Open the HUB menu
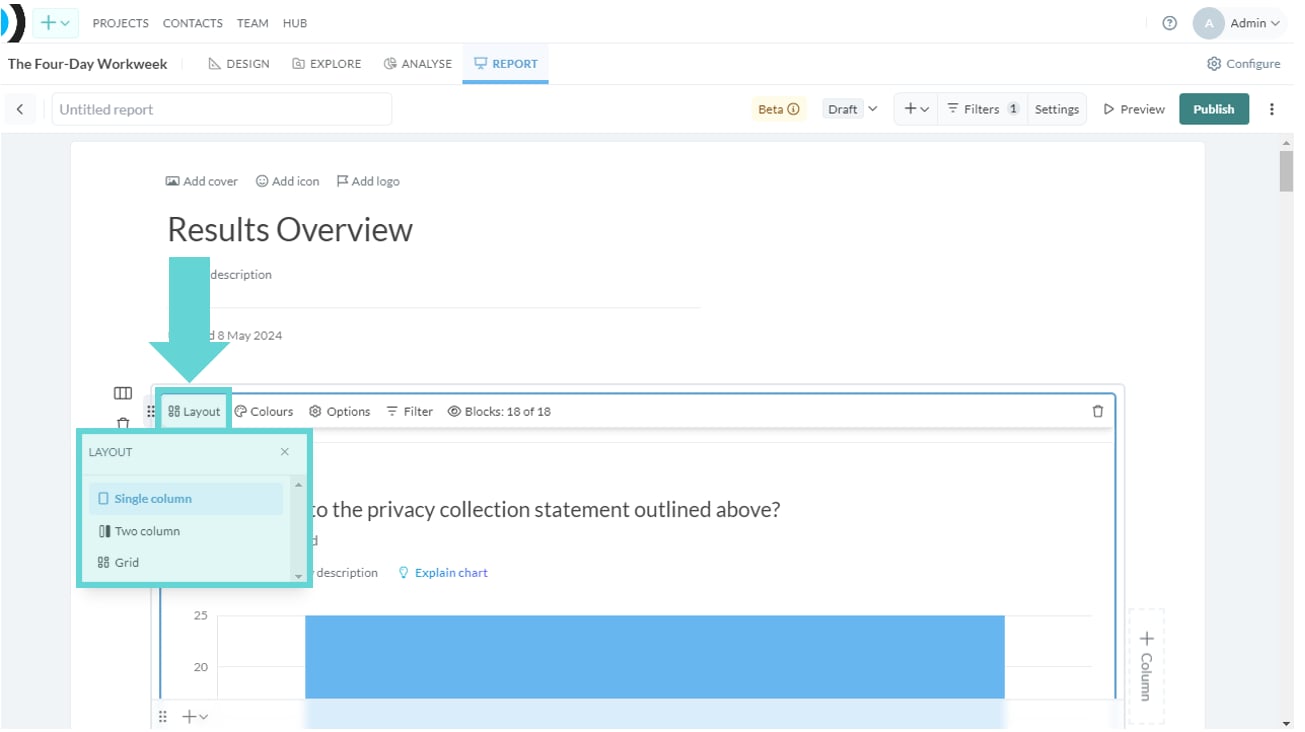1305x732 pixels. [295, 23]
